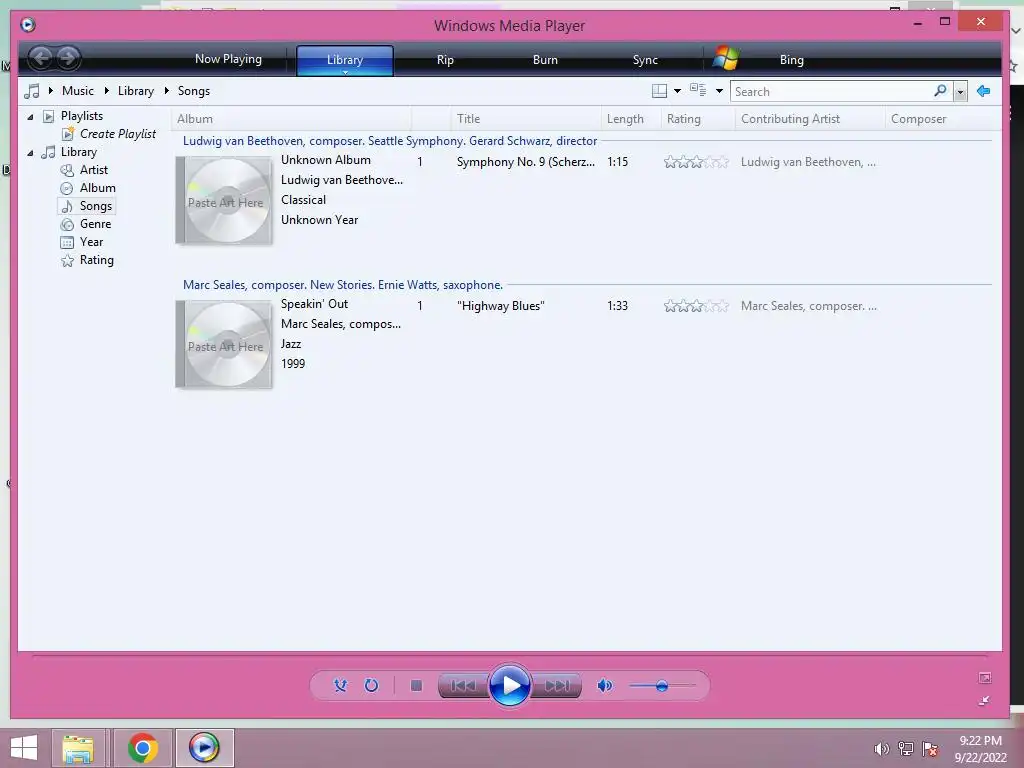Image resolution: width=1024 pixels, height=768 pixels.
Task: Mute the volume speaker icon
Action: pos(605,685)
